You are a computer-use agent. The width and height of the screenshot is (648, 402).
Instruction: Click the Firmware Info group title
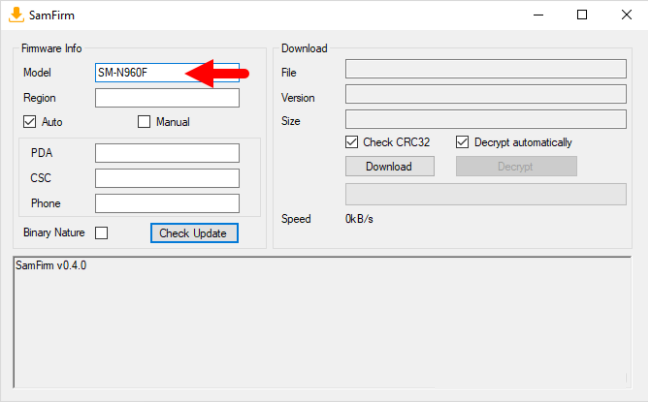point(52,48)
